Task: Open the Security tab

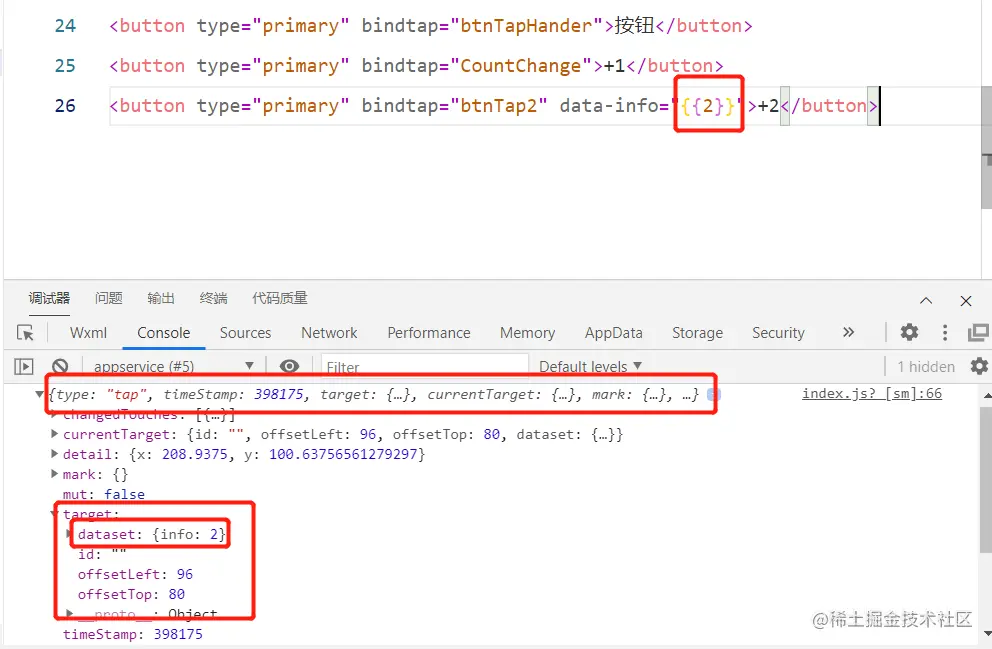Action: point(778,333)
